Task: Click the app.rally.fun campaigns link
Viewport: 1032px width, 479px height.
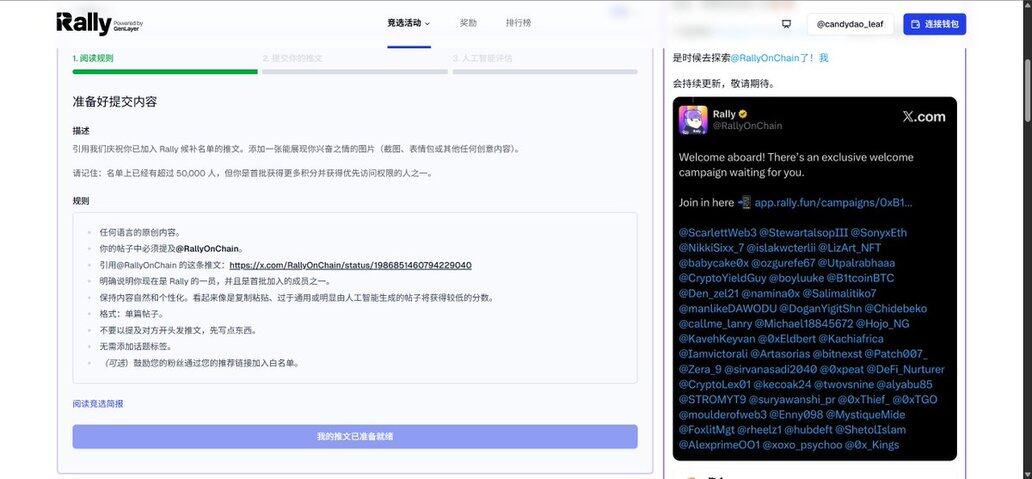Action: (833, 202)
